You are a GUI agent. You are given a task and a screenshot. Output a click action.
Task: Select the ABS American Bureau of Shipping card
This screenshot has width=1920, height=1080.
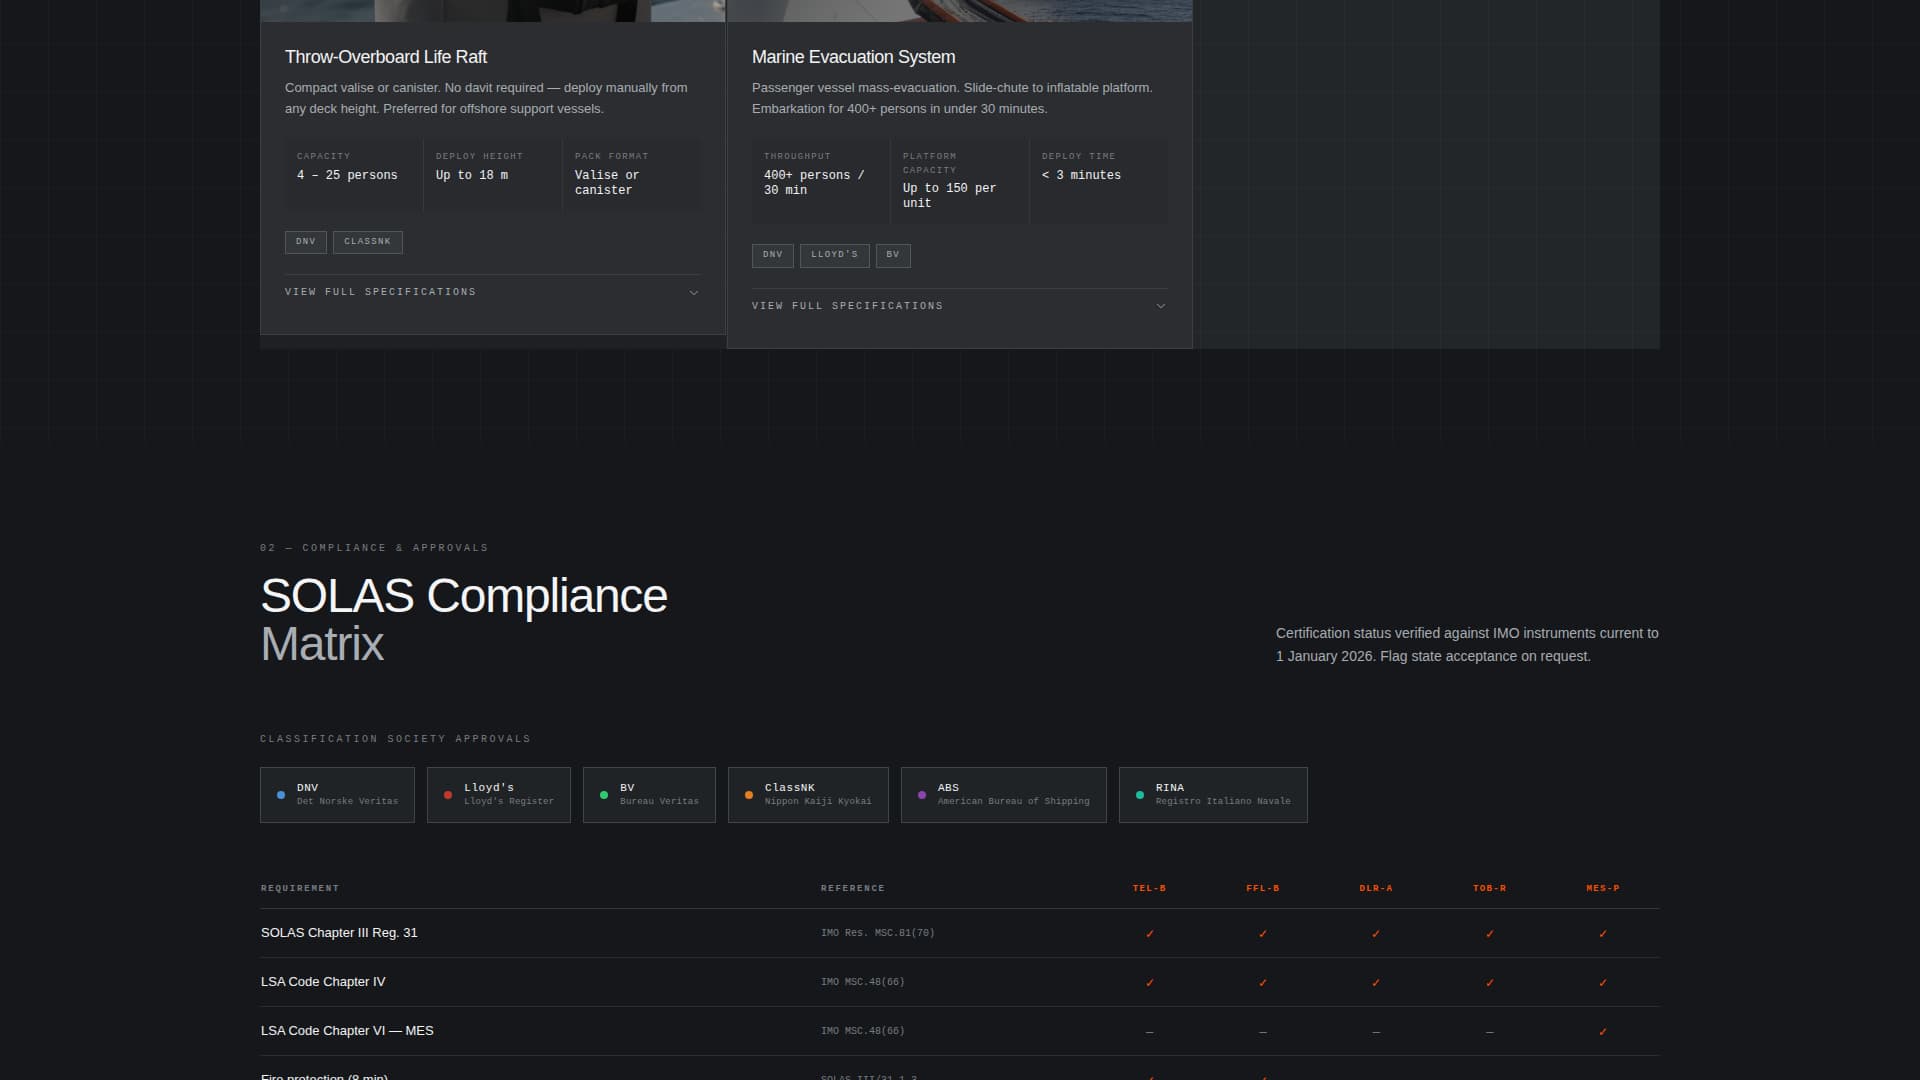(1003, 794)
